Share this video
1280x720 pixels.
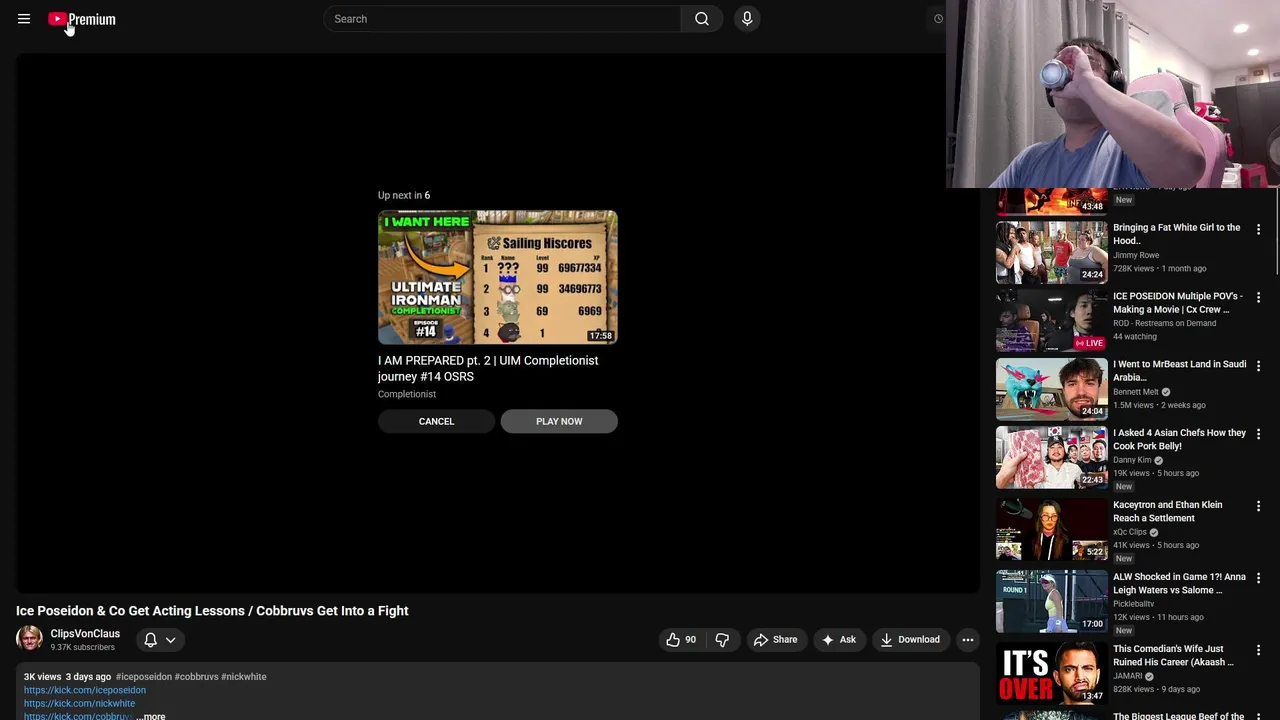pyautogui.click(x=776, y=640)
